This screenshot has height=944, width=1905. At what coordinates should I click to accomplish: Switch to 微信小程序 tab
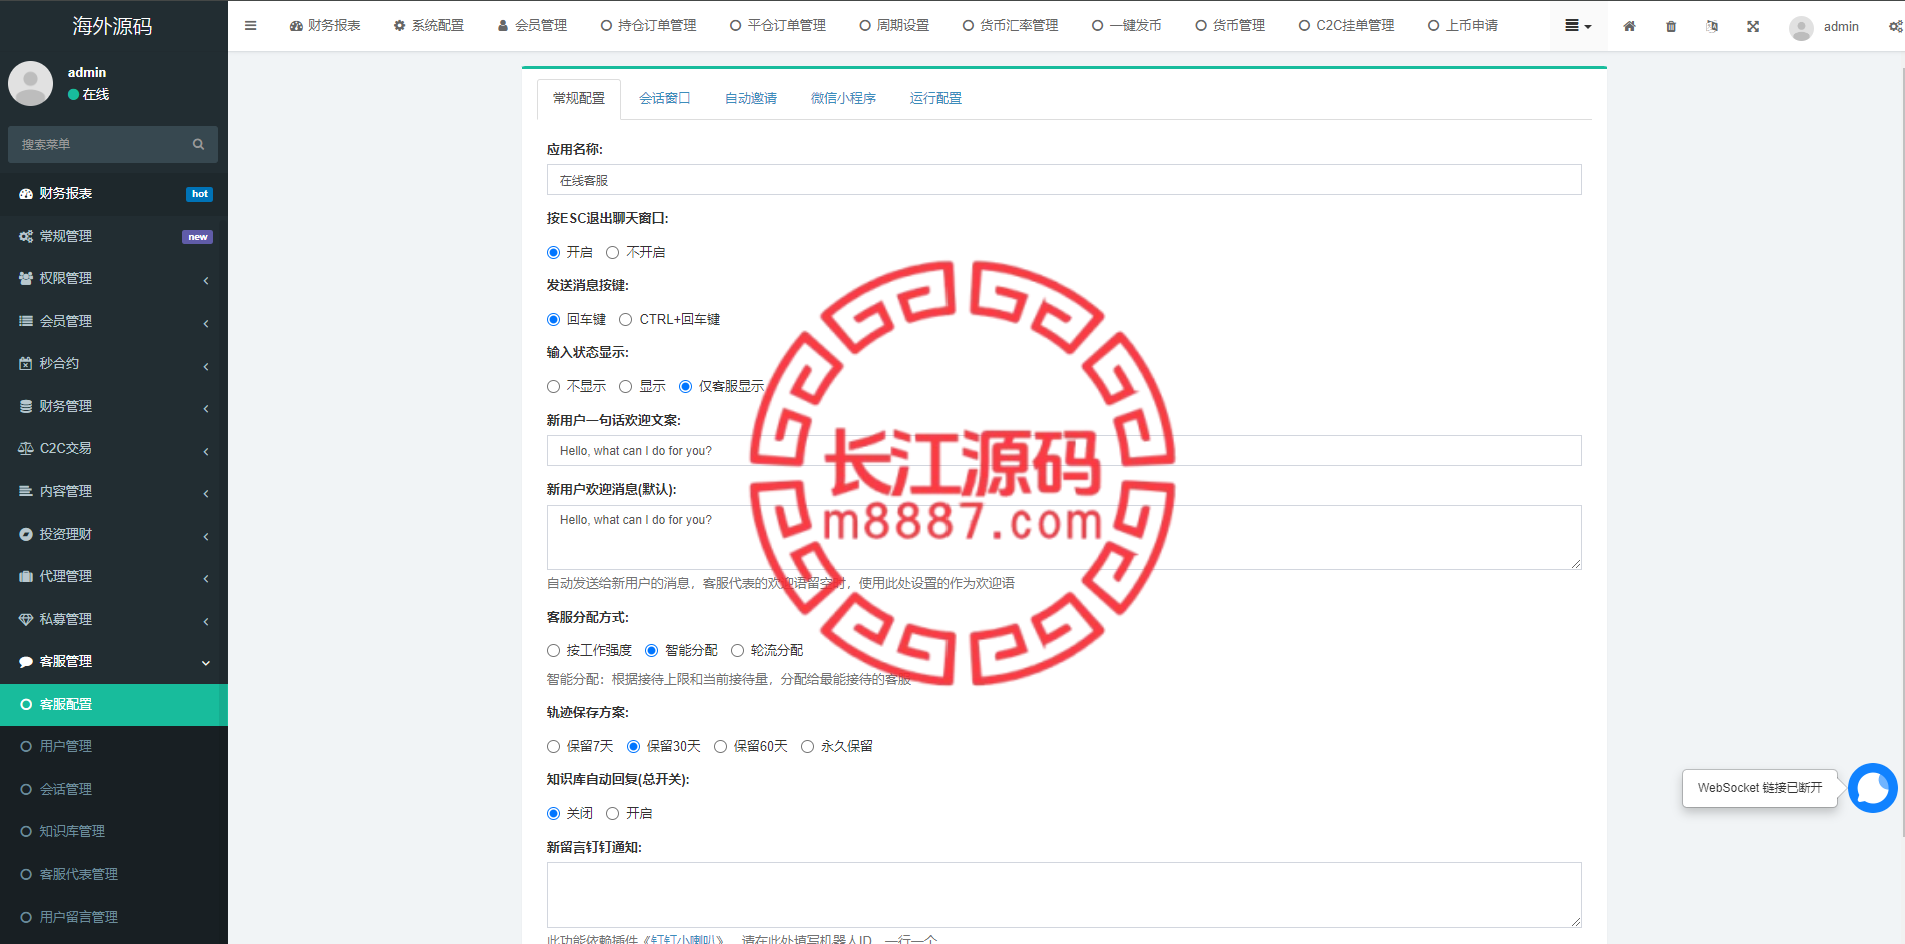pyautogui.click(x=843, y=98)
